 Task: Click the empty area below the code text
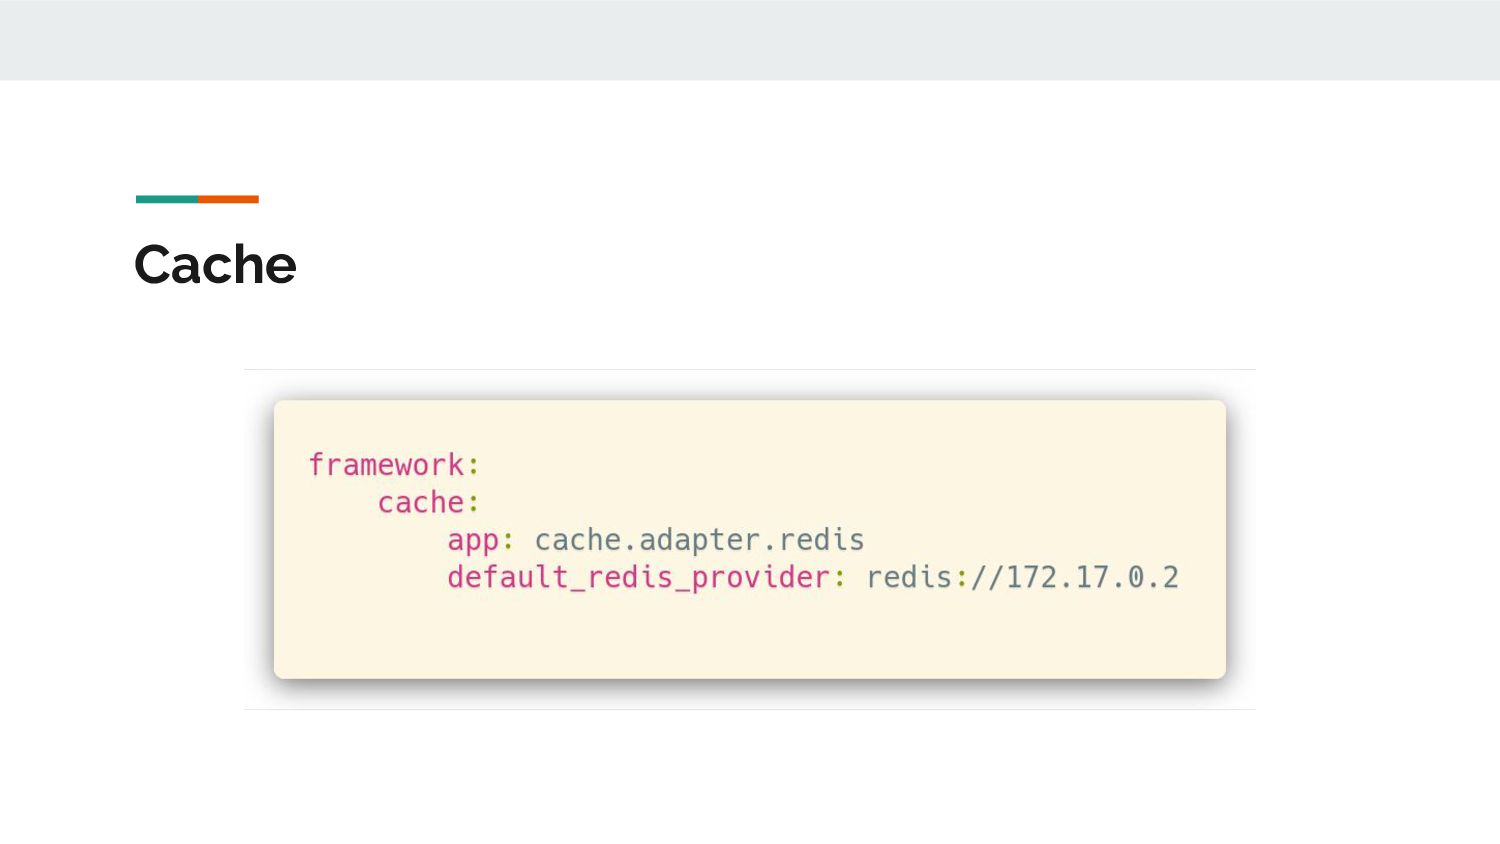point(750,635)
